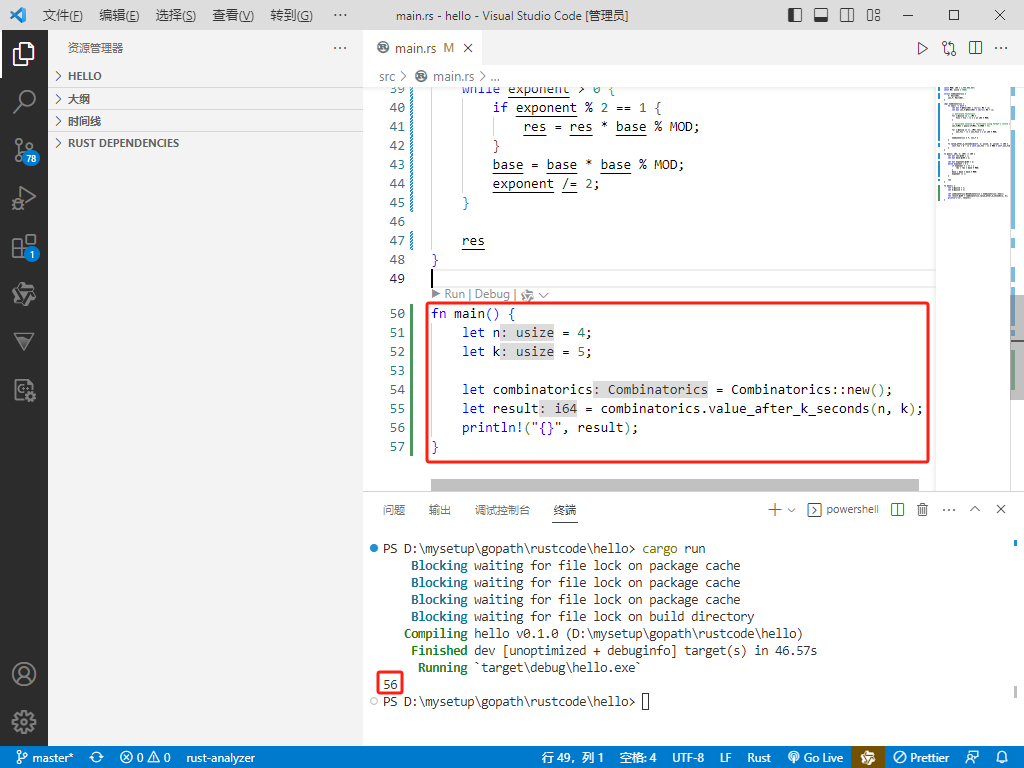Screen dimensions: 1024x768
Task: Open the 文件(F) menu
Action: click(63, 15)
